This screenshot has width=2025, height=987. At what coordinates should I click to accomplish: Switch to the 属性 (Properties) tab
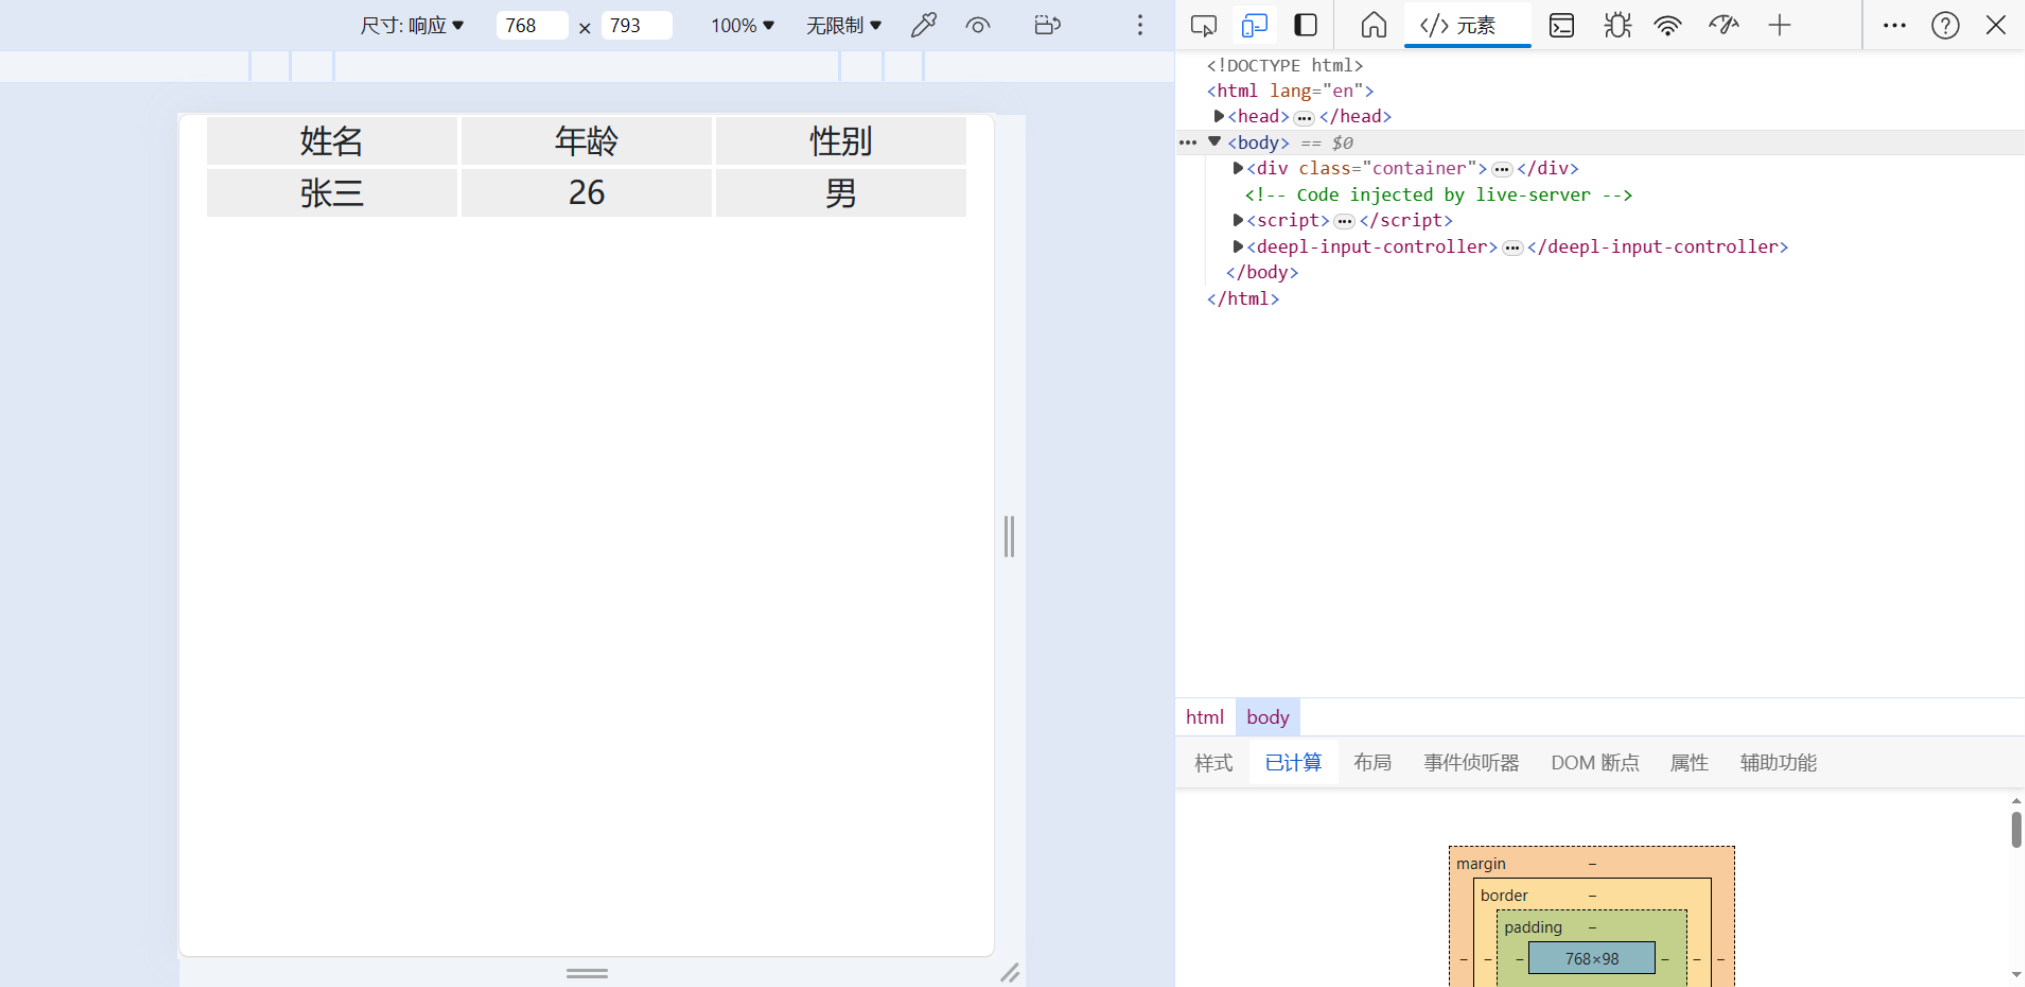point(1689,763)
